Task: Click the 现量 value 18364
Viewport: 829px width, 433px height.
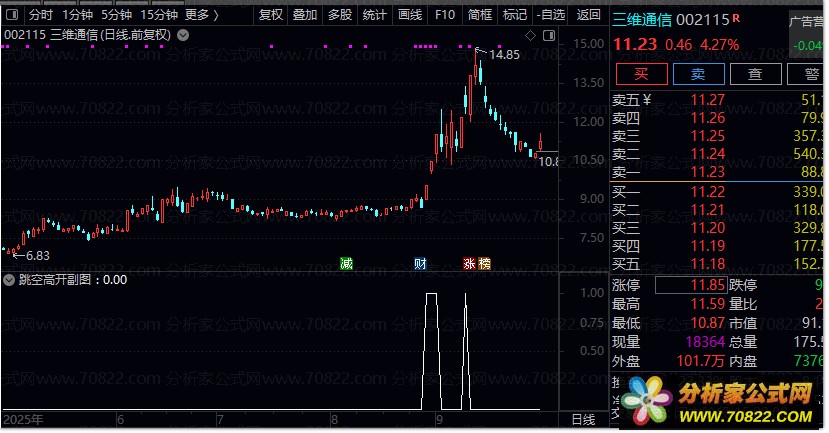Action: (x=705, y=342)
